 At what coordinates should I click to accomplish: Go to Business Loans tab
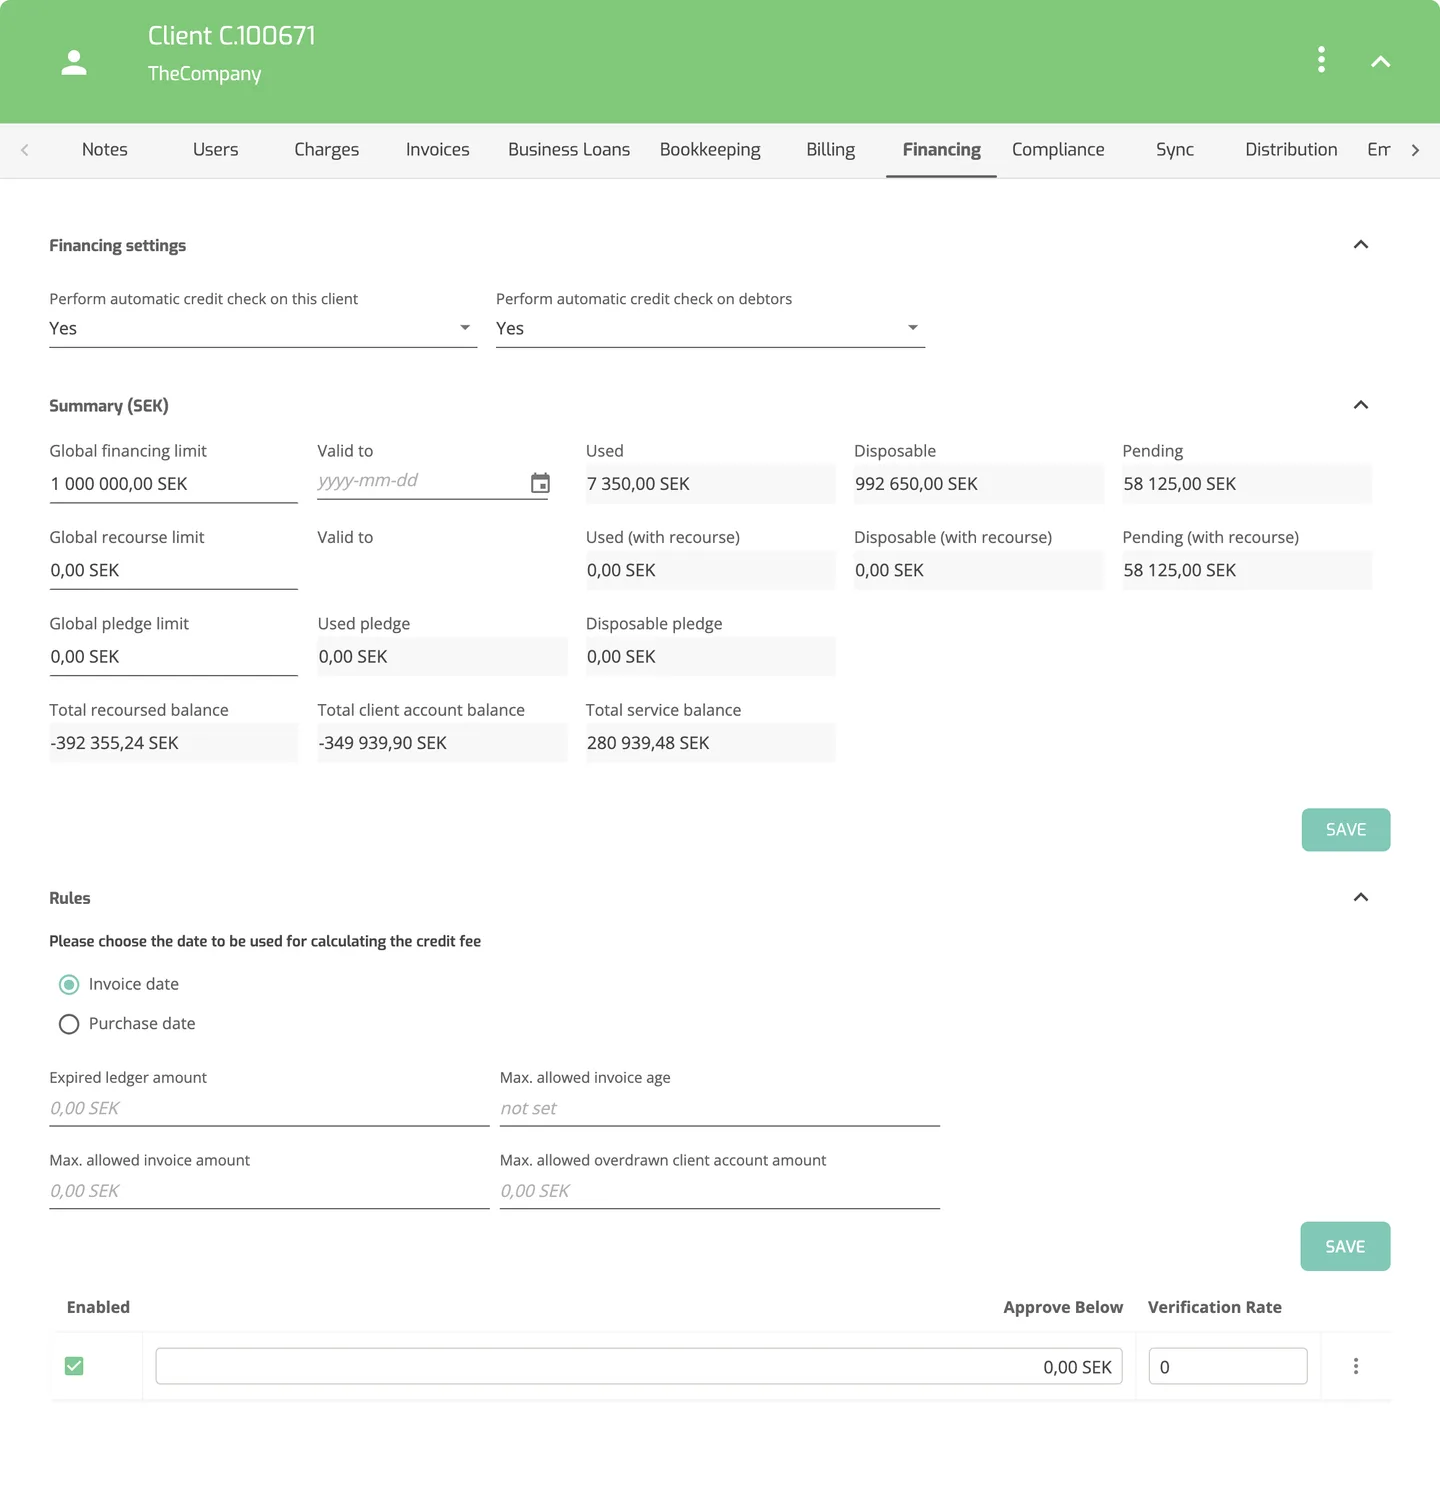(569, 150)
